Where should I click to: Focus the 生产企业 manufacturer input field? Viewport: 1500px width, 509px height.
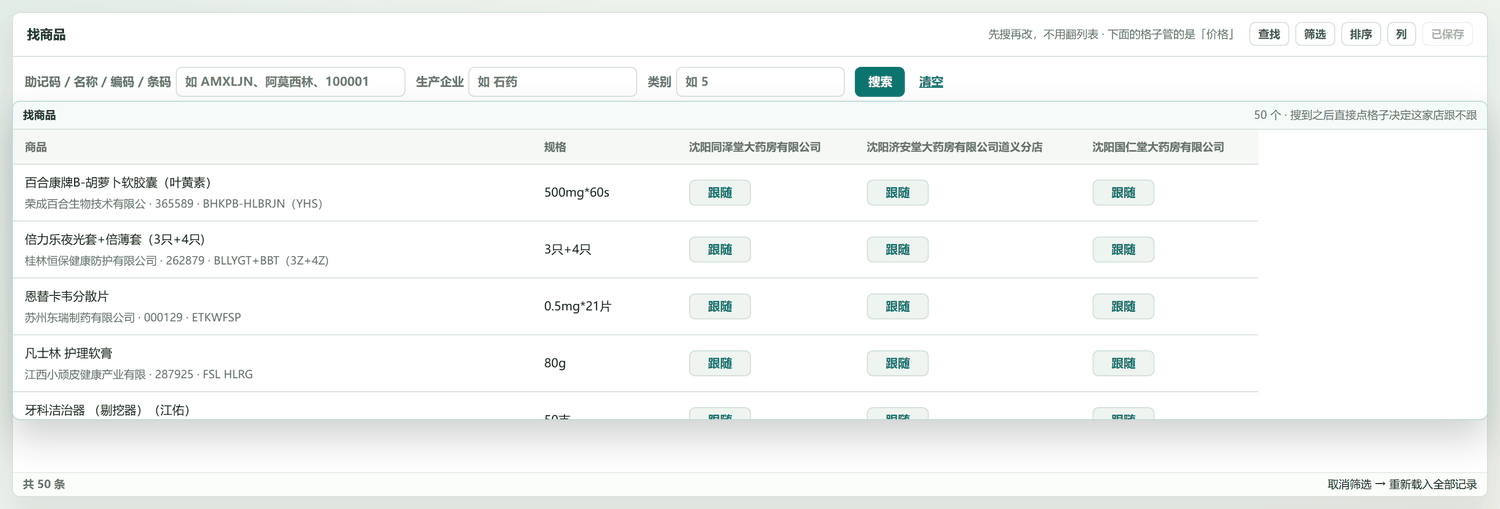(552, 82)
